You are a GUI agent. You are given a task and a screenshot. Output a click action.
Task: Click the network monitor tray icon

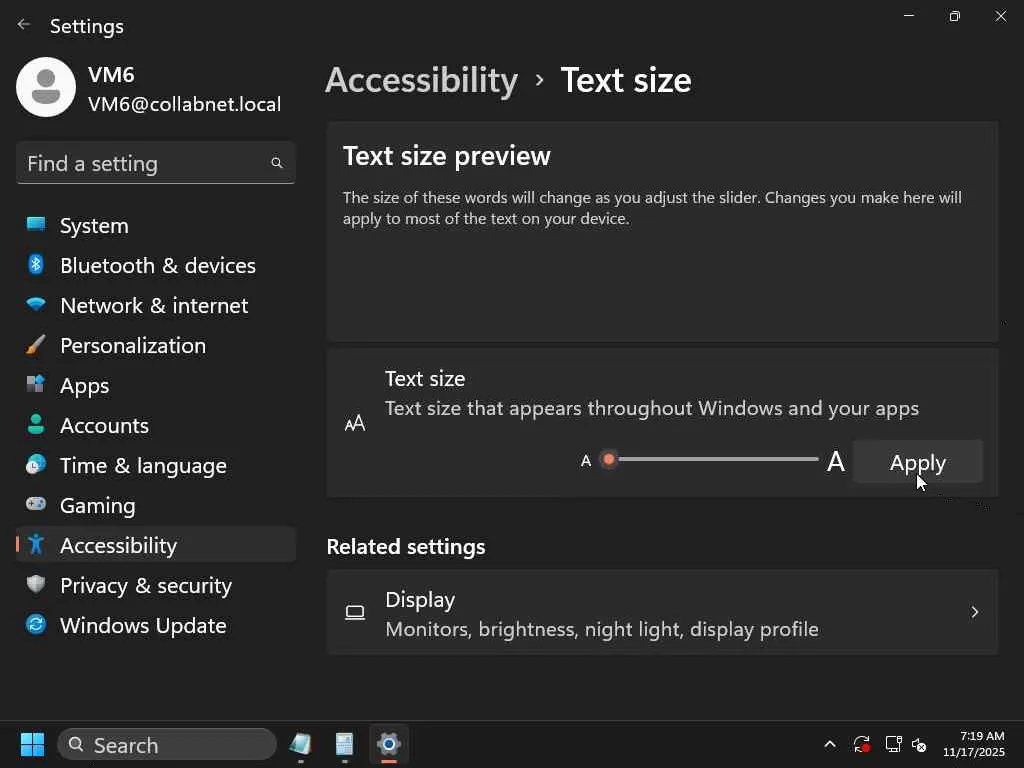[893, 744]
